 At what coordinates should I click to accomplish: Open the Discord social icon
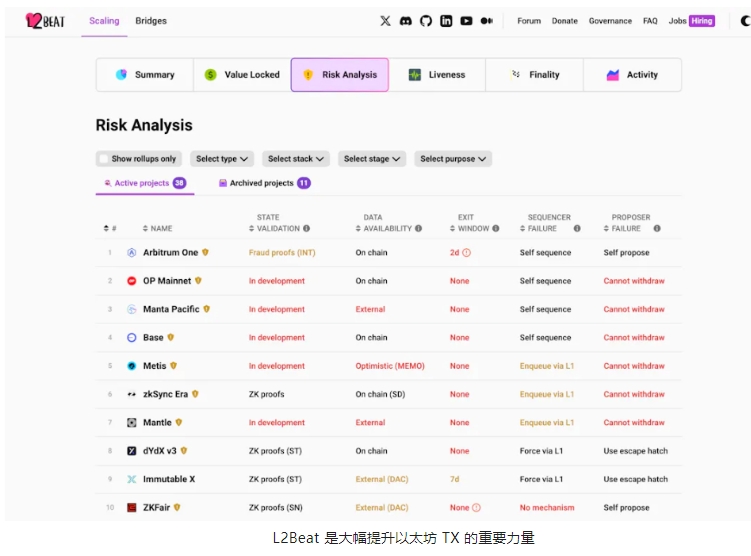[x=406, y=21]
